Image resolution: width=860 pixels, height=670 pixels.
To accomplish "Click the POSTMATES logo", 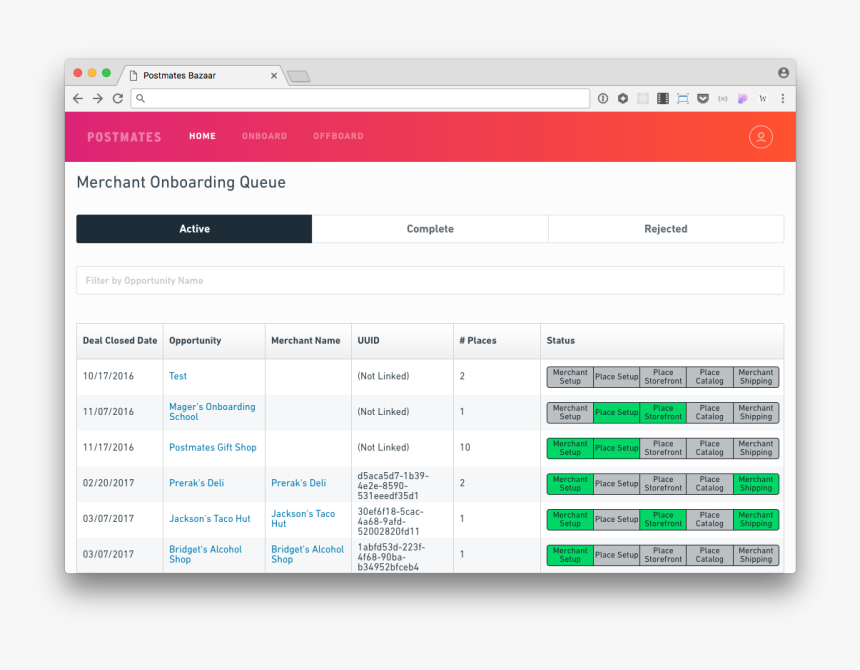I will coord(124,137).
